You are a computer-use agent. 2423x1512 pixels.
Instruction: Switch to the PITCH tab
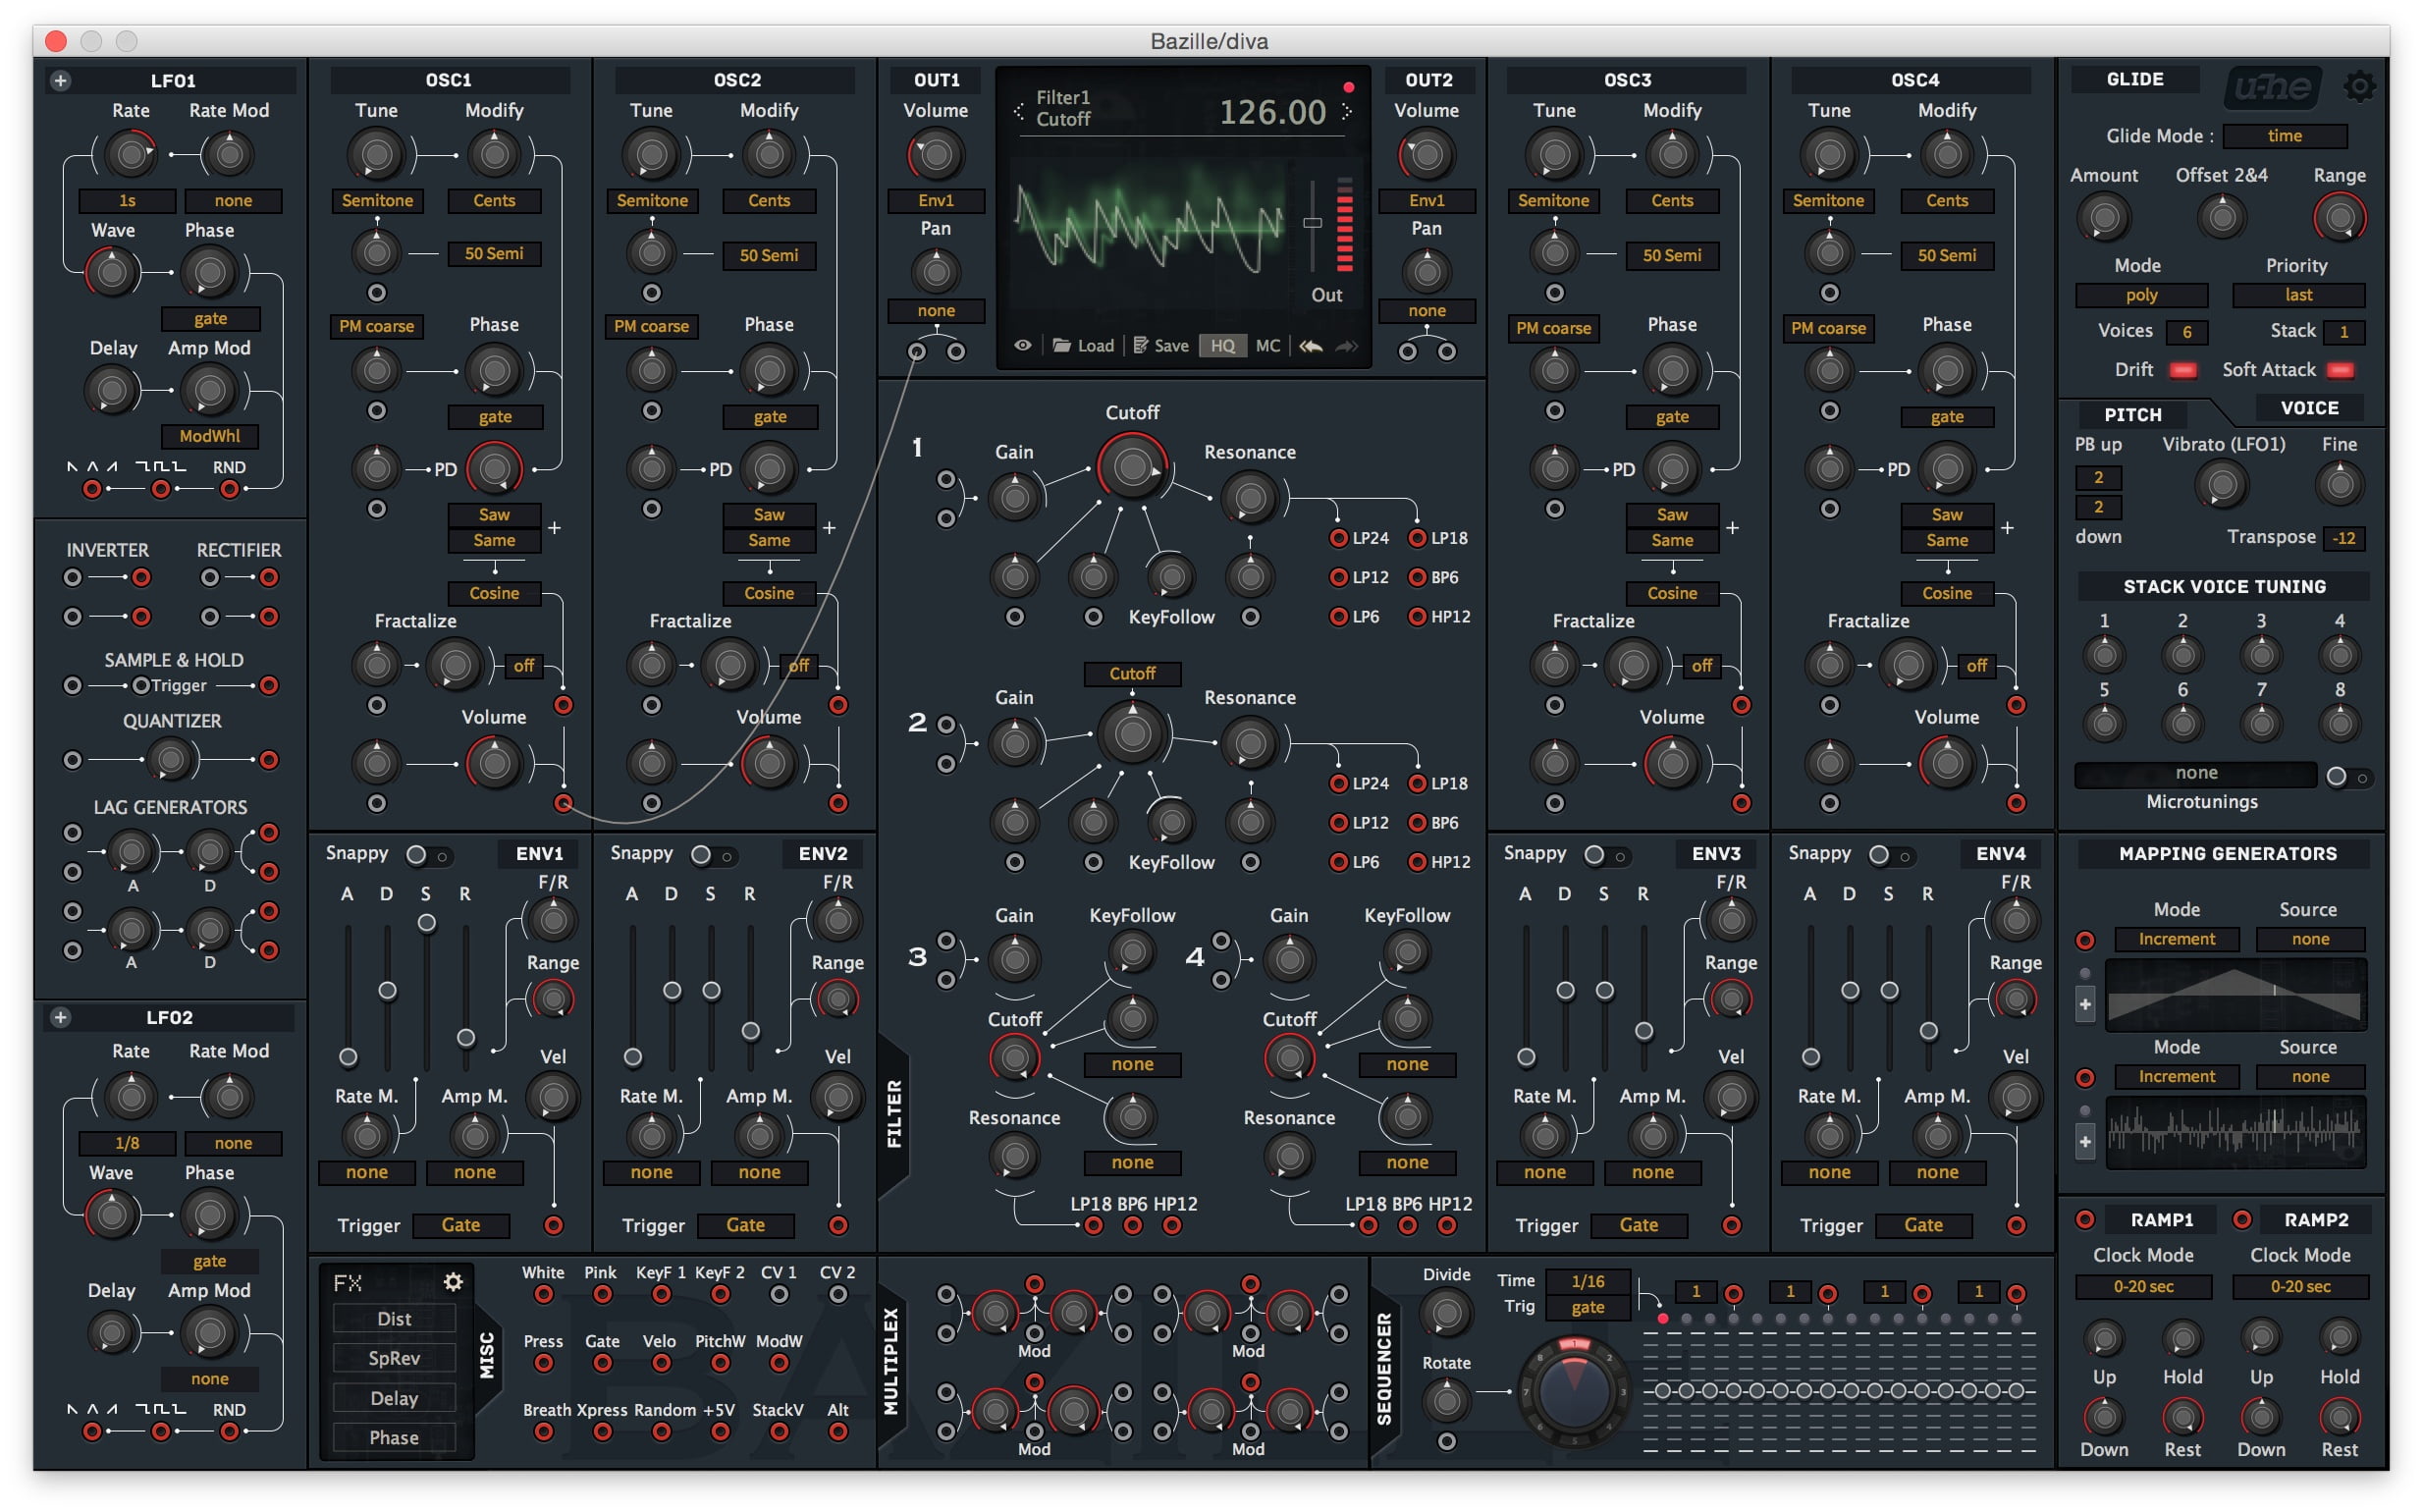[x=2132, y=415]
